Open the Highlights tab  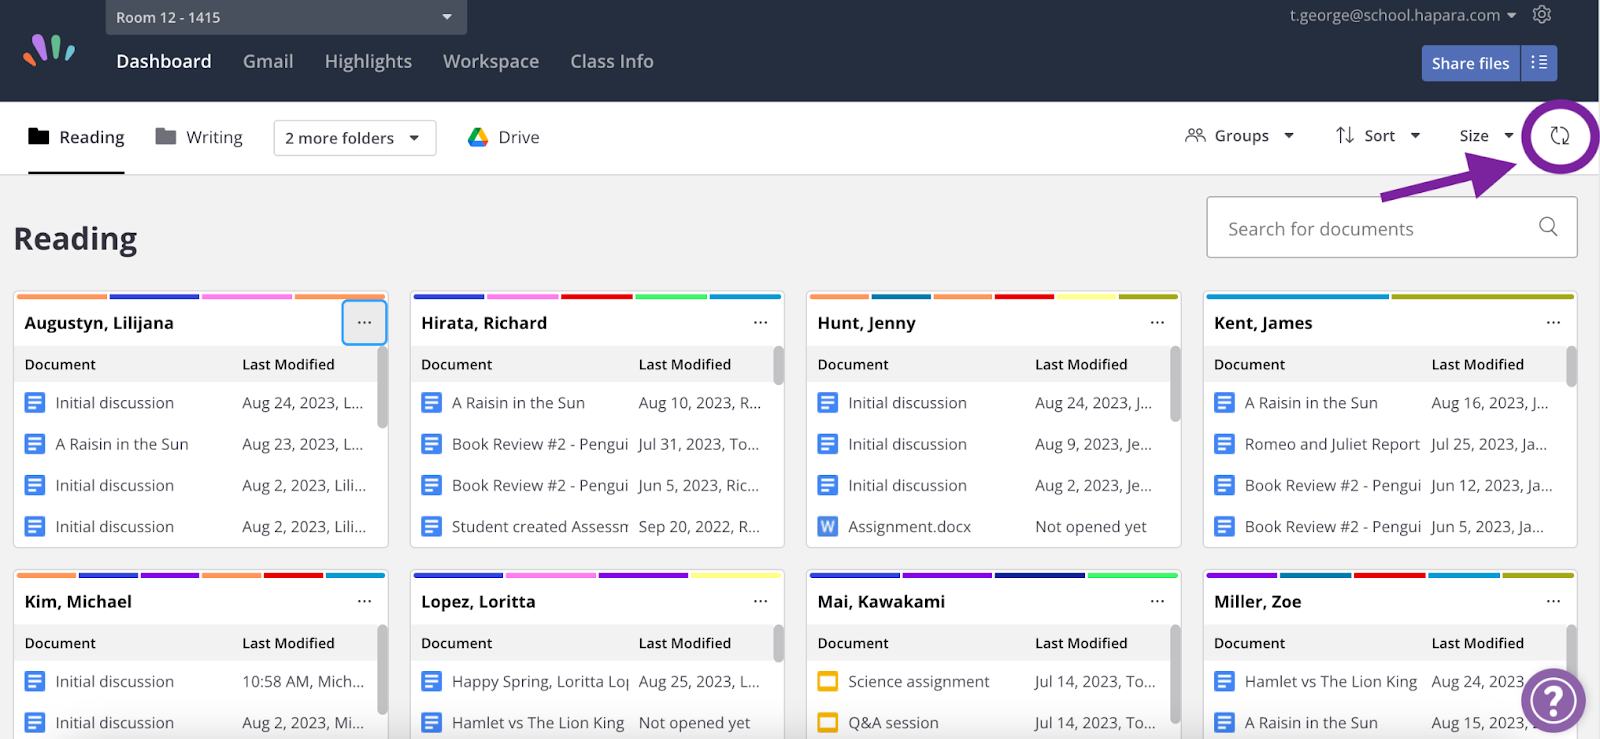point(368,61)
